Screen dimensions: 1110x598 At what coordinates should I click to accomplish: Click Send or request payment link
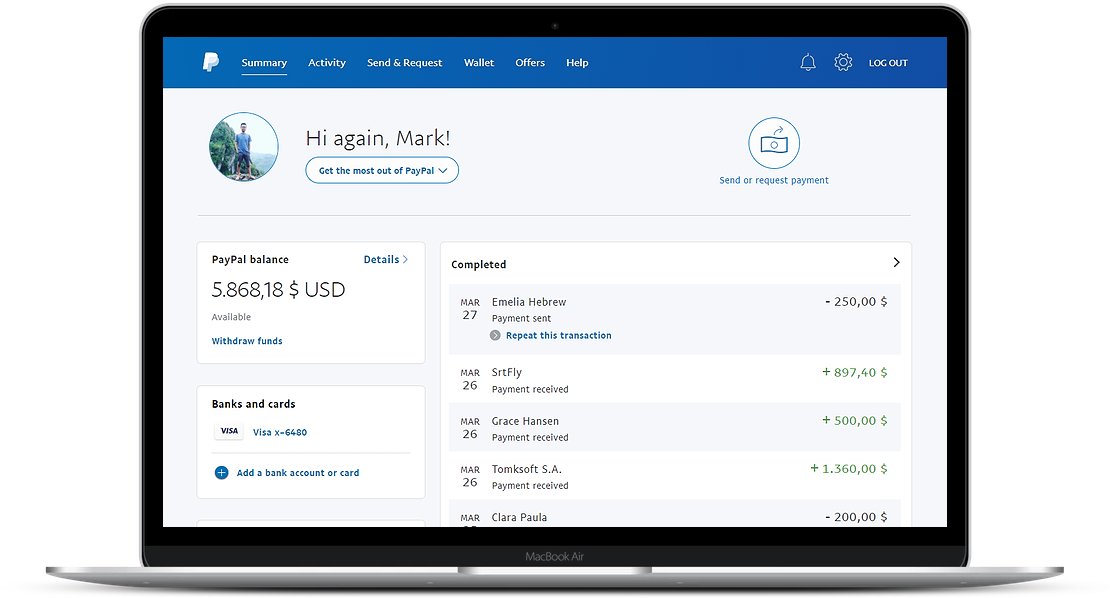coord(774,180)
